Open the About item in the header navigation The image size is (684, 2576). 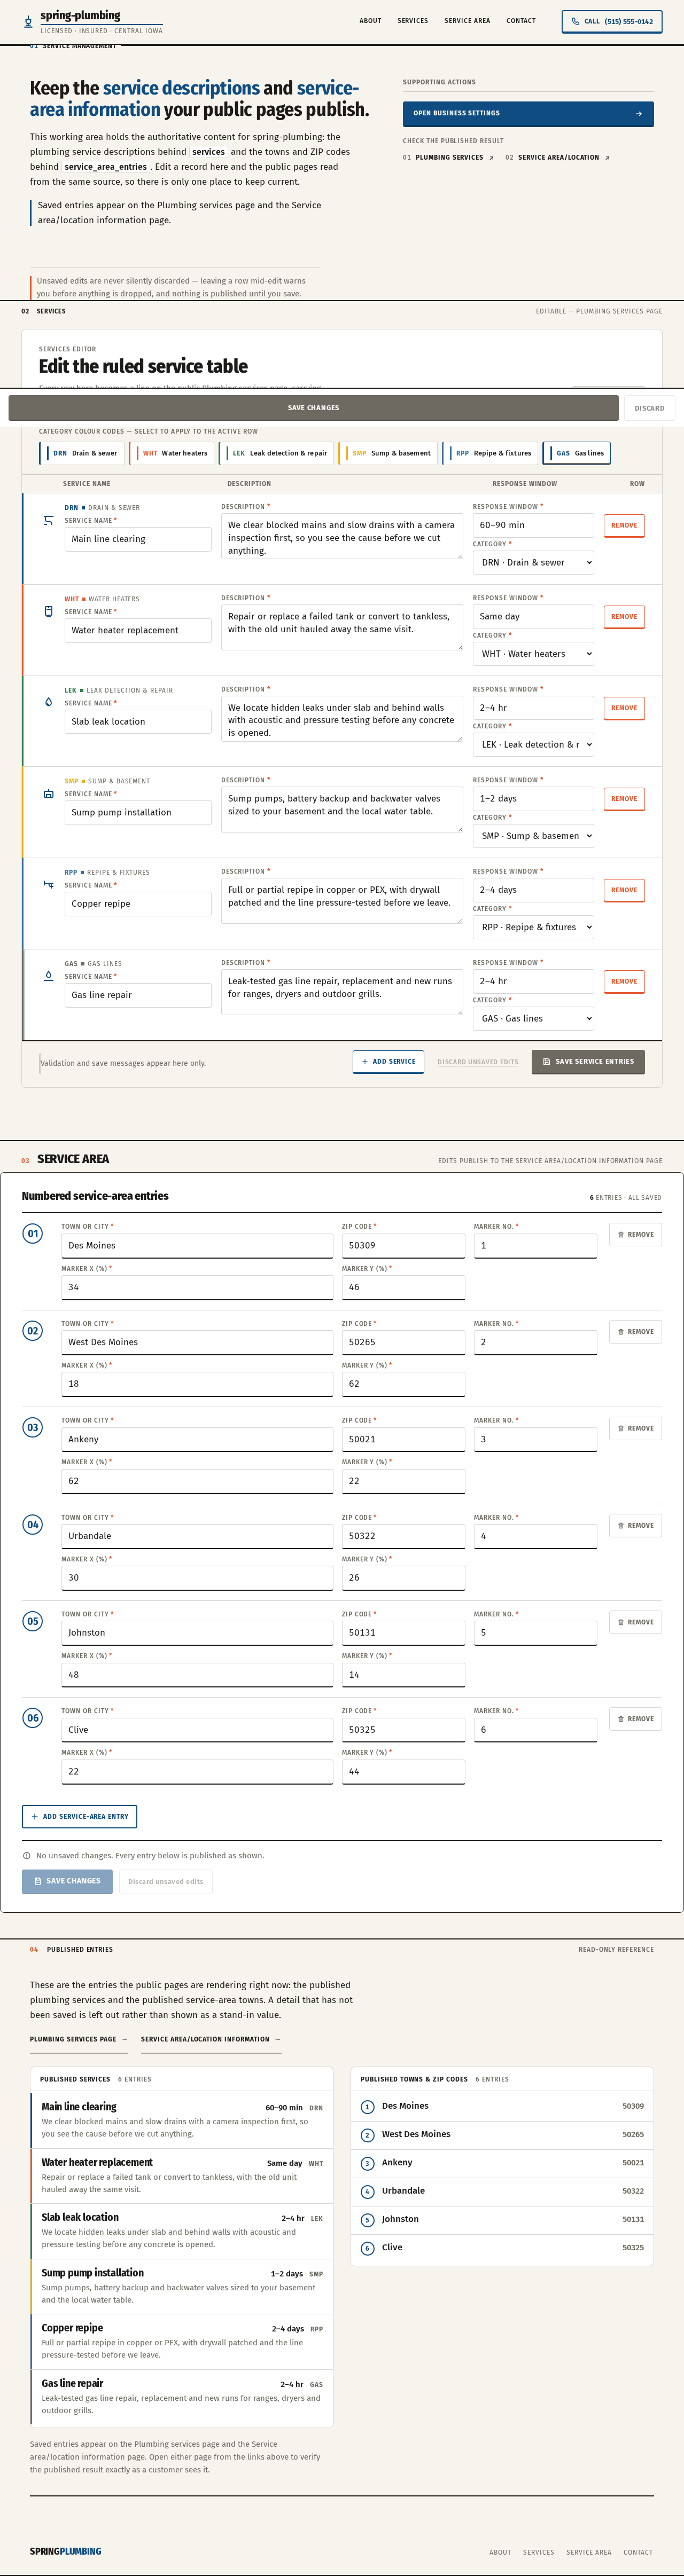(370, 21)
